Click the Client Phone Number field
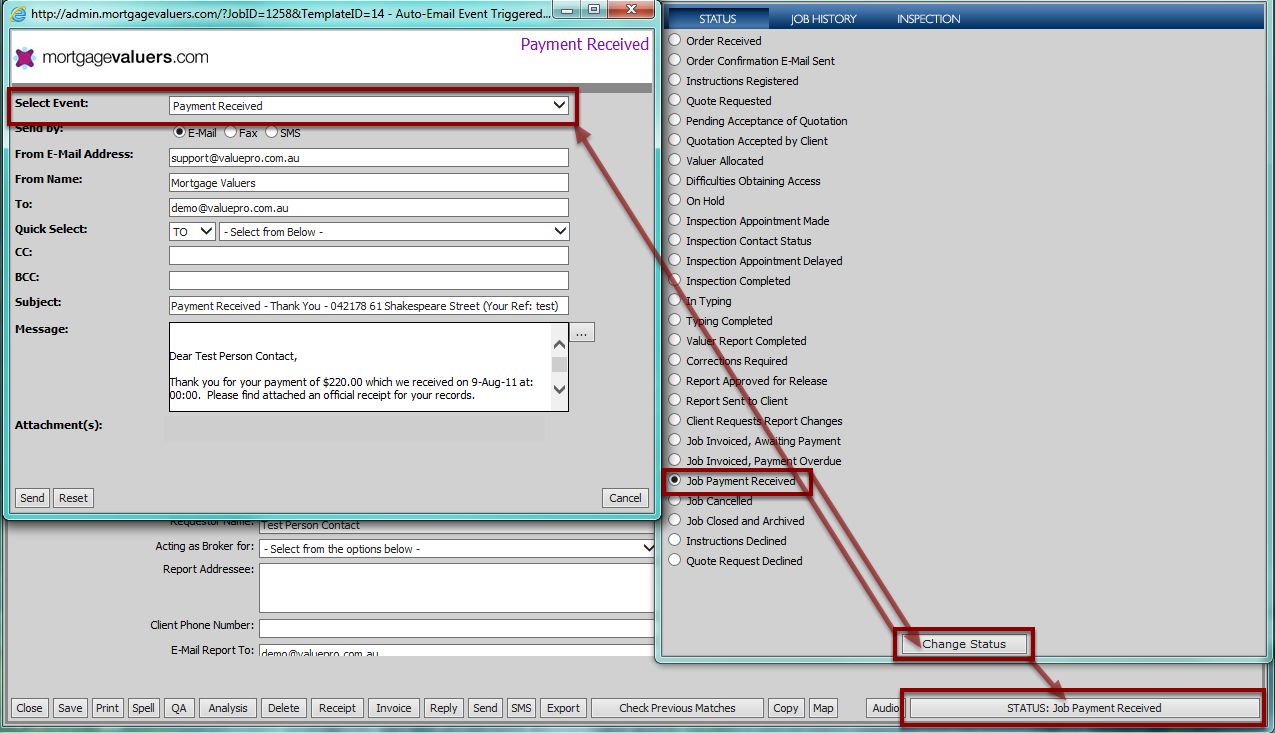This screenshot has width=1275, height=733. click(457, 628)
